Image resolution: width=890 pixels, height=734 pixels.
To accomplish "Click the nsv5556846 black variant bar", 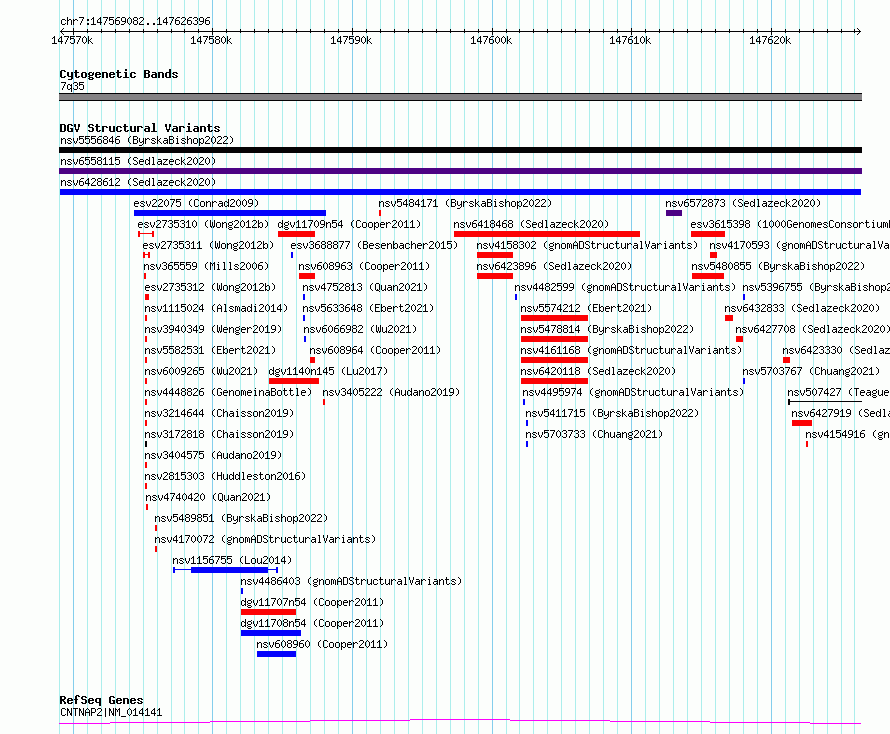I will pos(460,150).
